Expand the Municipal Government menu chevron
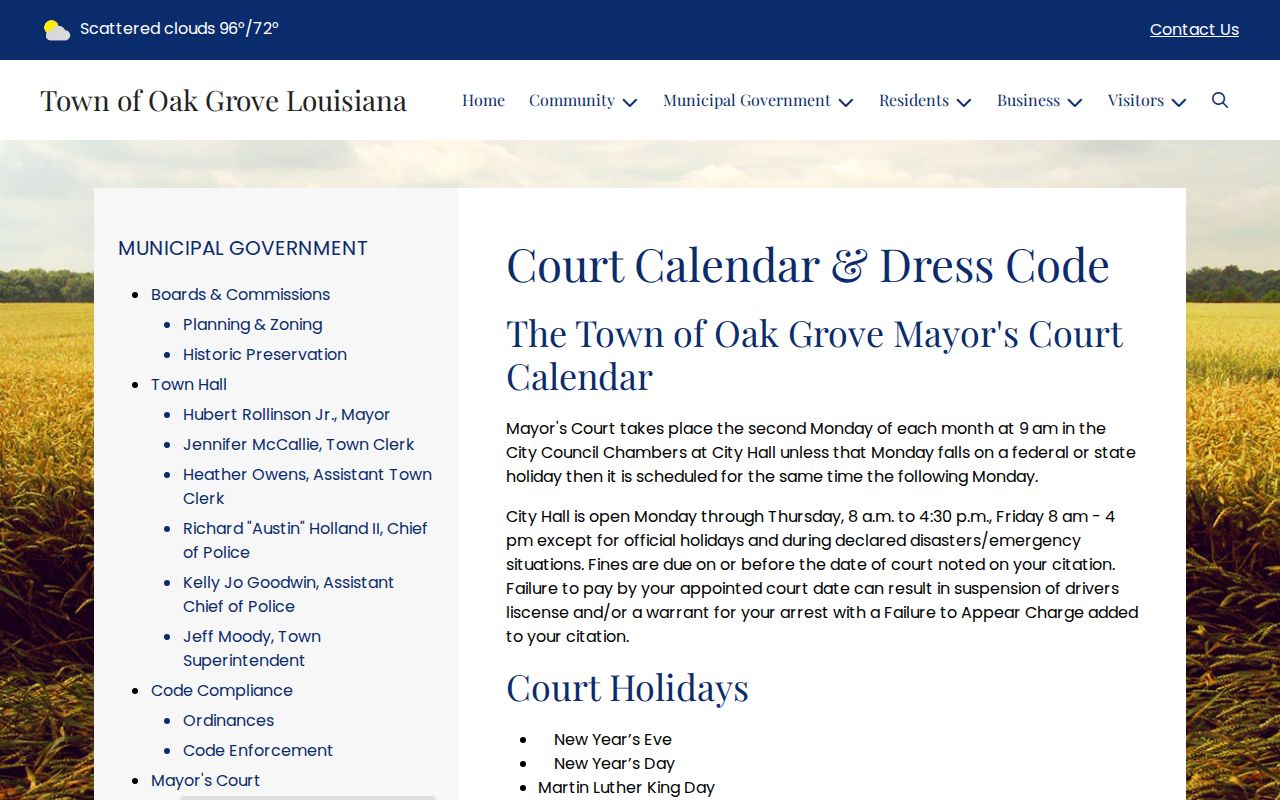The height and width of the screenshot is (800, 1280). pos(846,102)
